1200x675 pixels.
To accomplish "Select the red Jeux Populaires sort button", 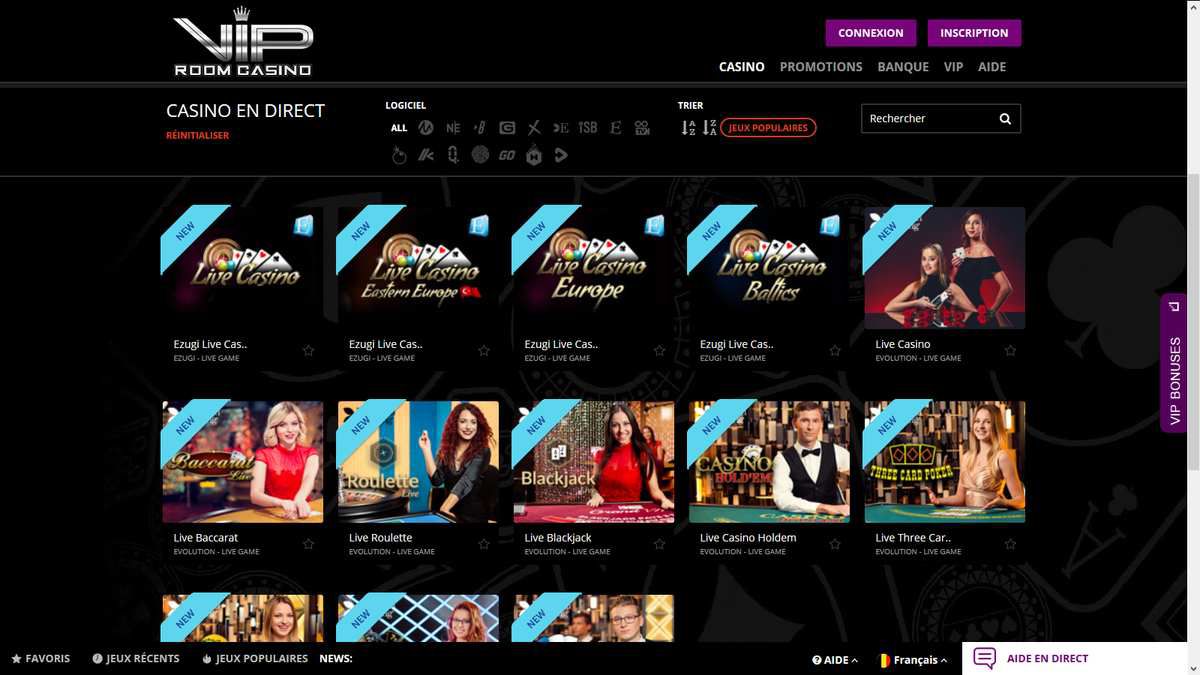I will point(768,128).
